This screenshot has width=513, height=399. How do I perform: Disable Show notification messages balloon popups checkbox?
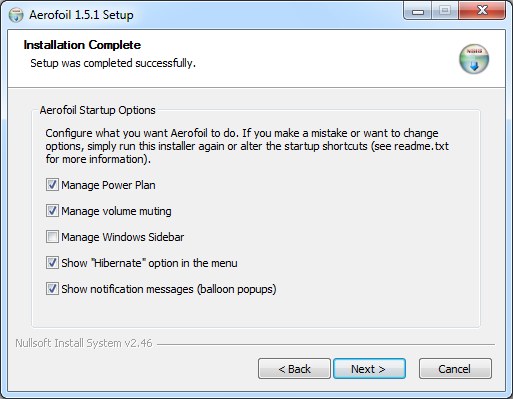point(52,289)
